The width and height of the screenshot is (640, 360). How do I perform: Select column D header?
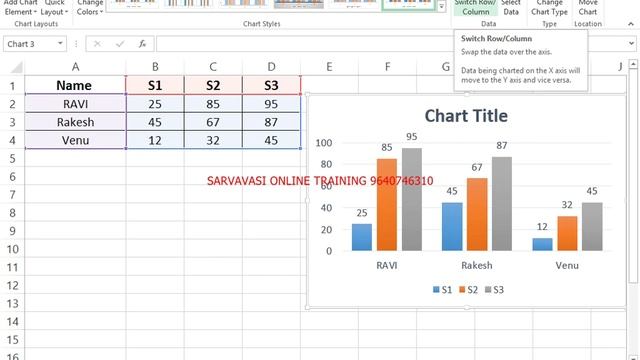coord(271,67)
